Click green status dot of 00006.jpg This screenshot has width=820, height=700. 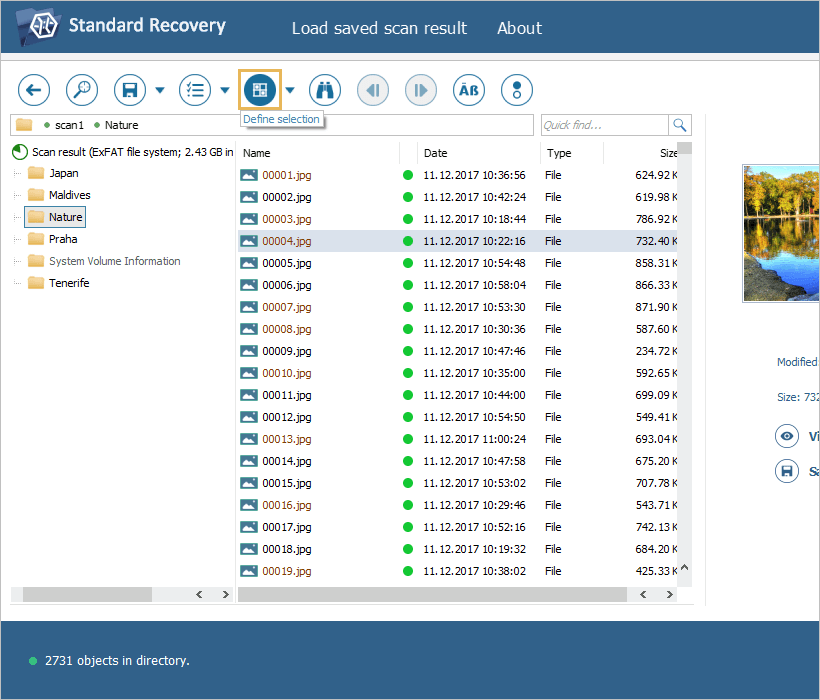[408, 285]
